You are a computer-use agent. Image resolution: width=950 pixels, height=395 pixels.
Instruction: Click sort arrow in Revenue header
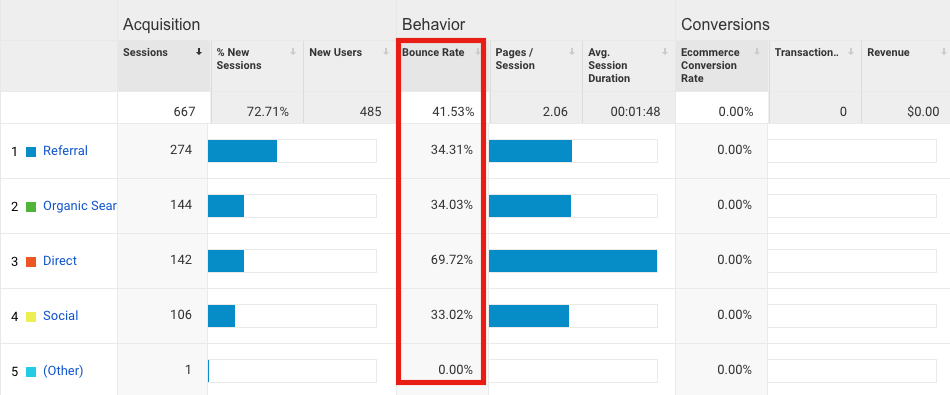coord(943,52)
